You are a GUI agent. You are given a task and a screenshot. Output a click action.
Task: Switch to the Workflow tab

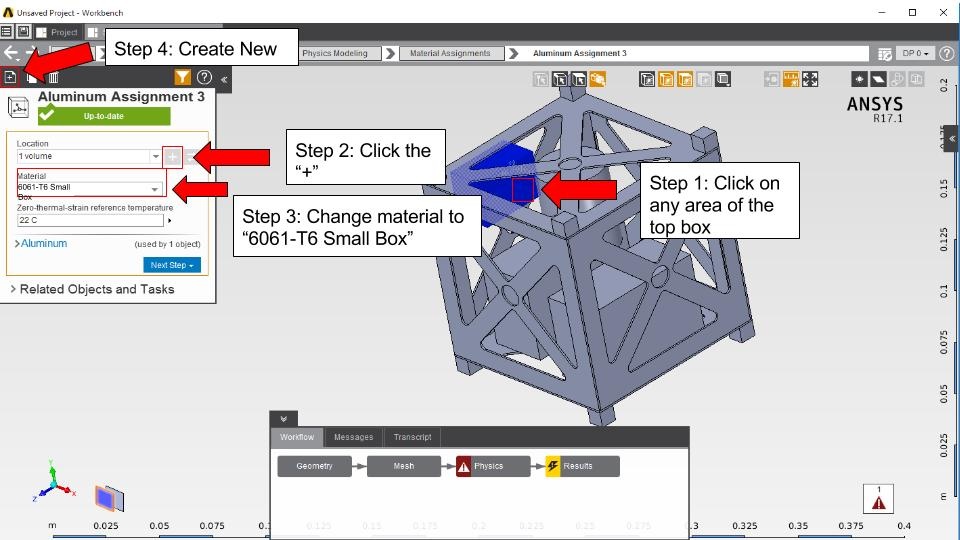(x=297, y=437)
